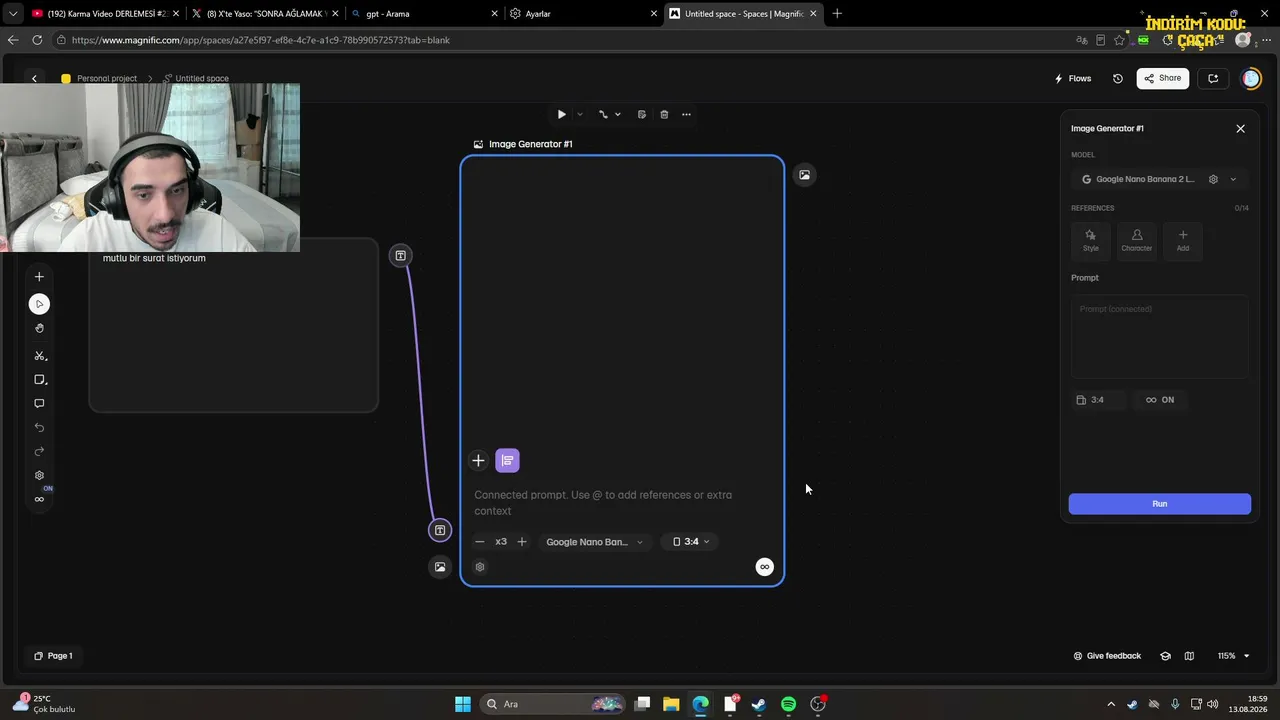The width and height of the screenshot is (1280, 720).
Task: Close the Image Generator #1 side panel
Action: coord(1241,129)
